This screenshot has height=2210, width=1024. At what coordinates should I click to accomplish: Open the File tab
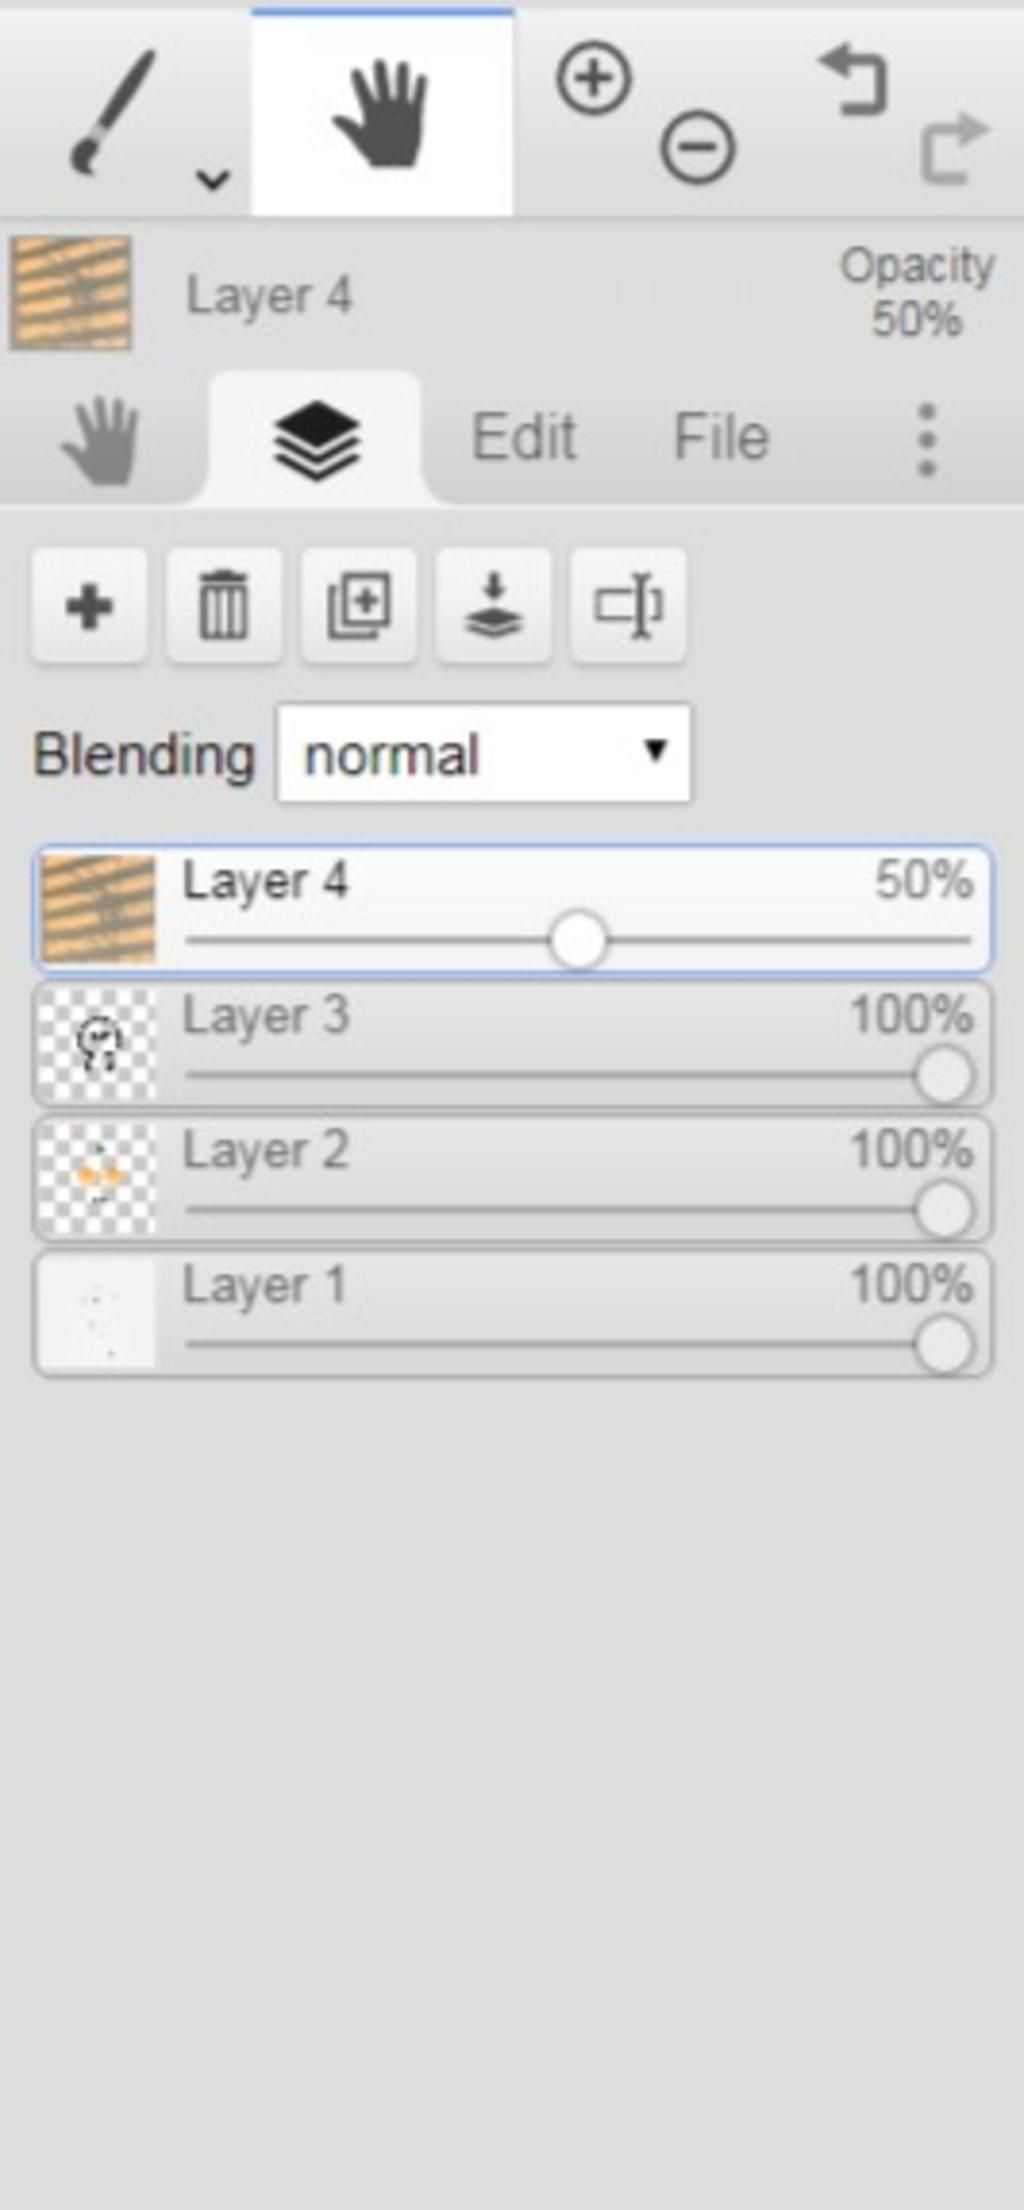tap(721, 437)
